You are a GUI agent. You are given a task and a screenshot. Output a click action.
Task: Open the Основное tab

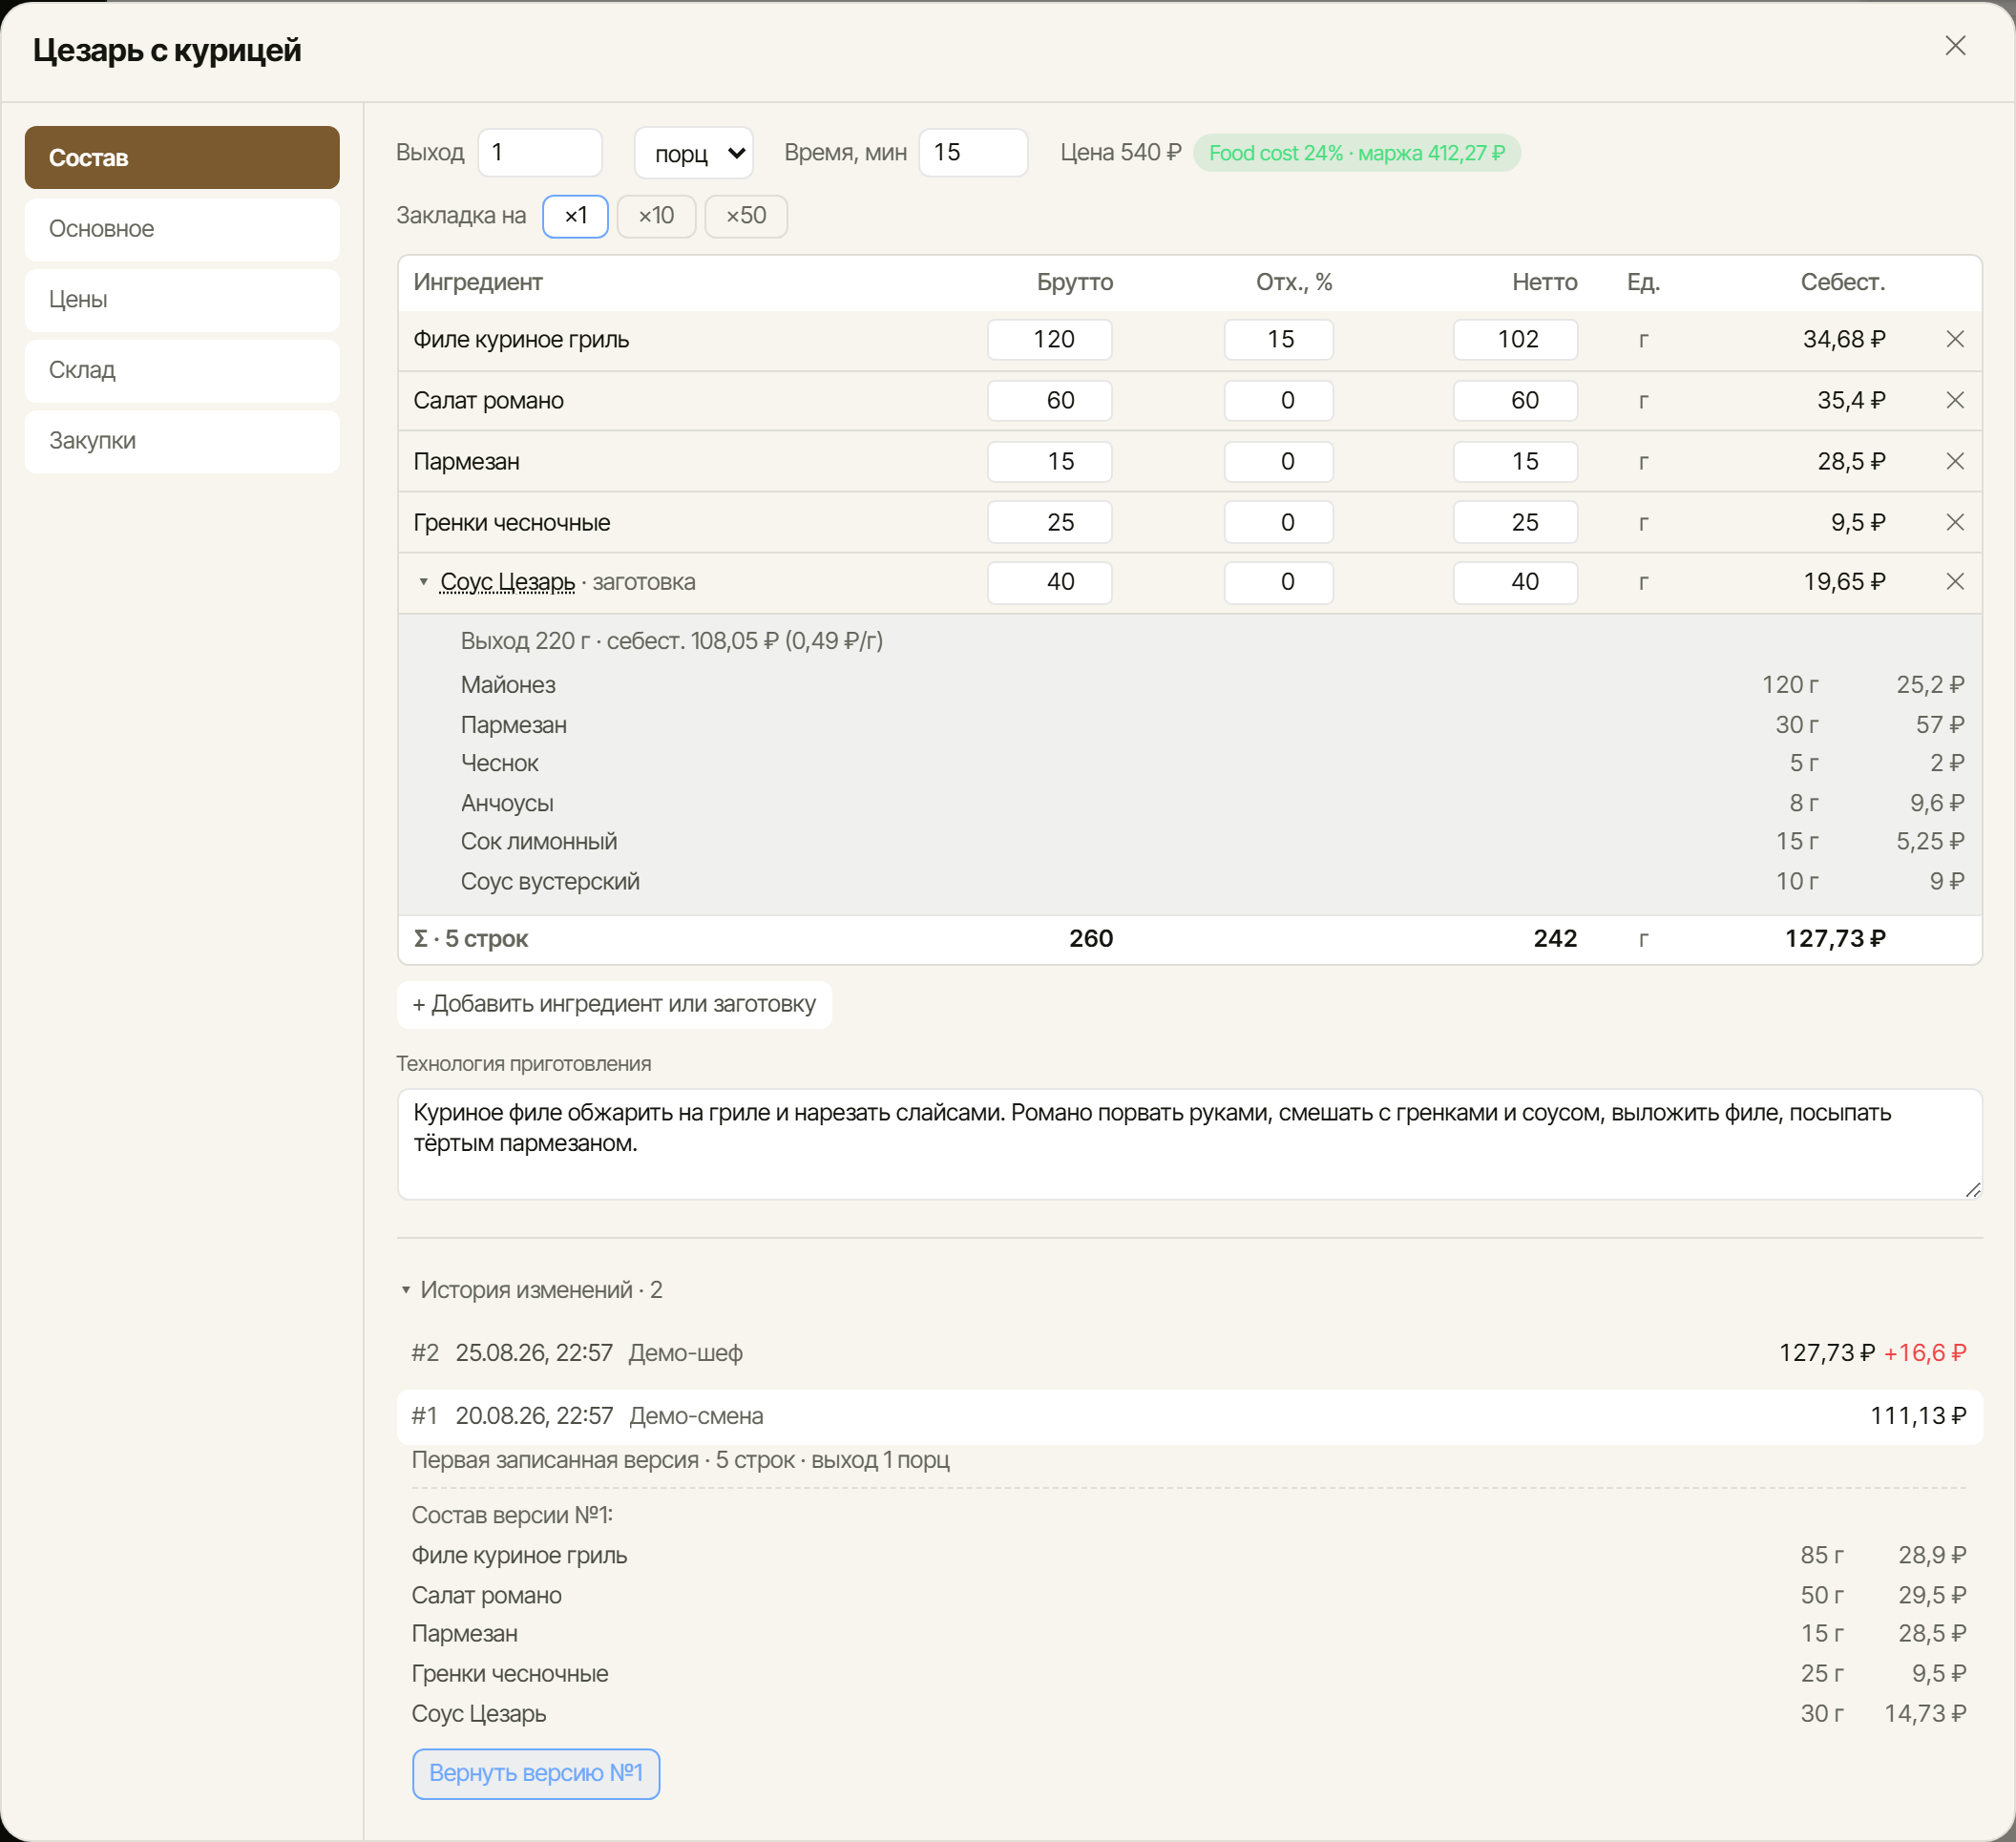point(182,229)
